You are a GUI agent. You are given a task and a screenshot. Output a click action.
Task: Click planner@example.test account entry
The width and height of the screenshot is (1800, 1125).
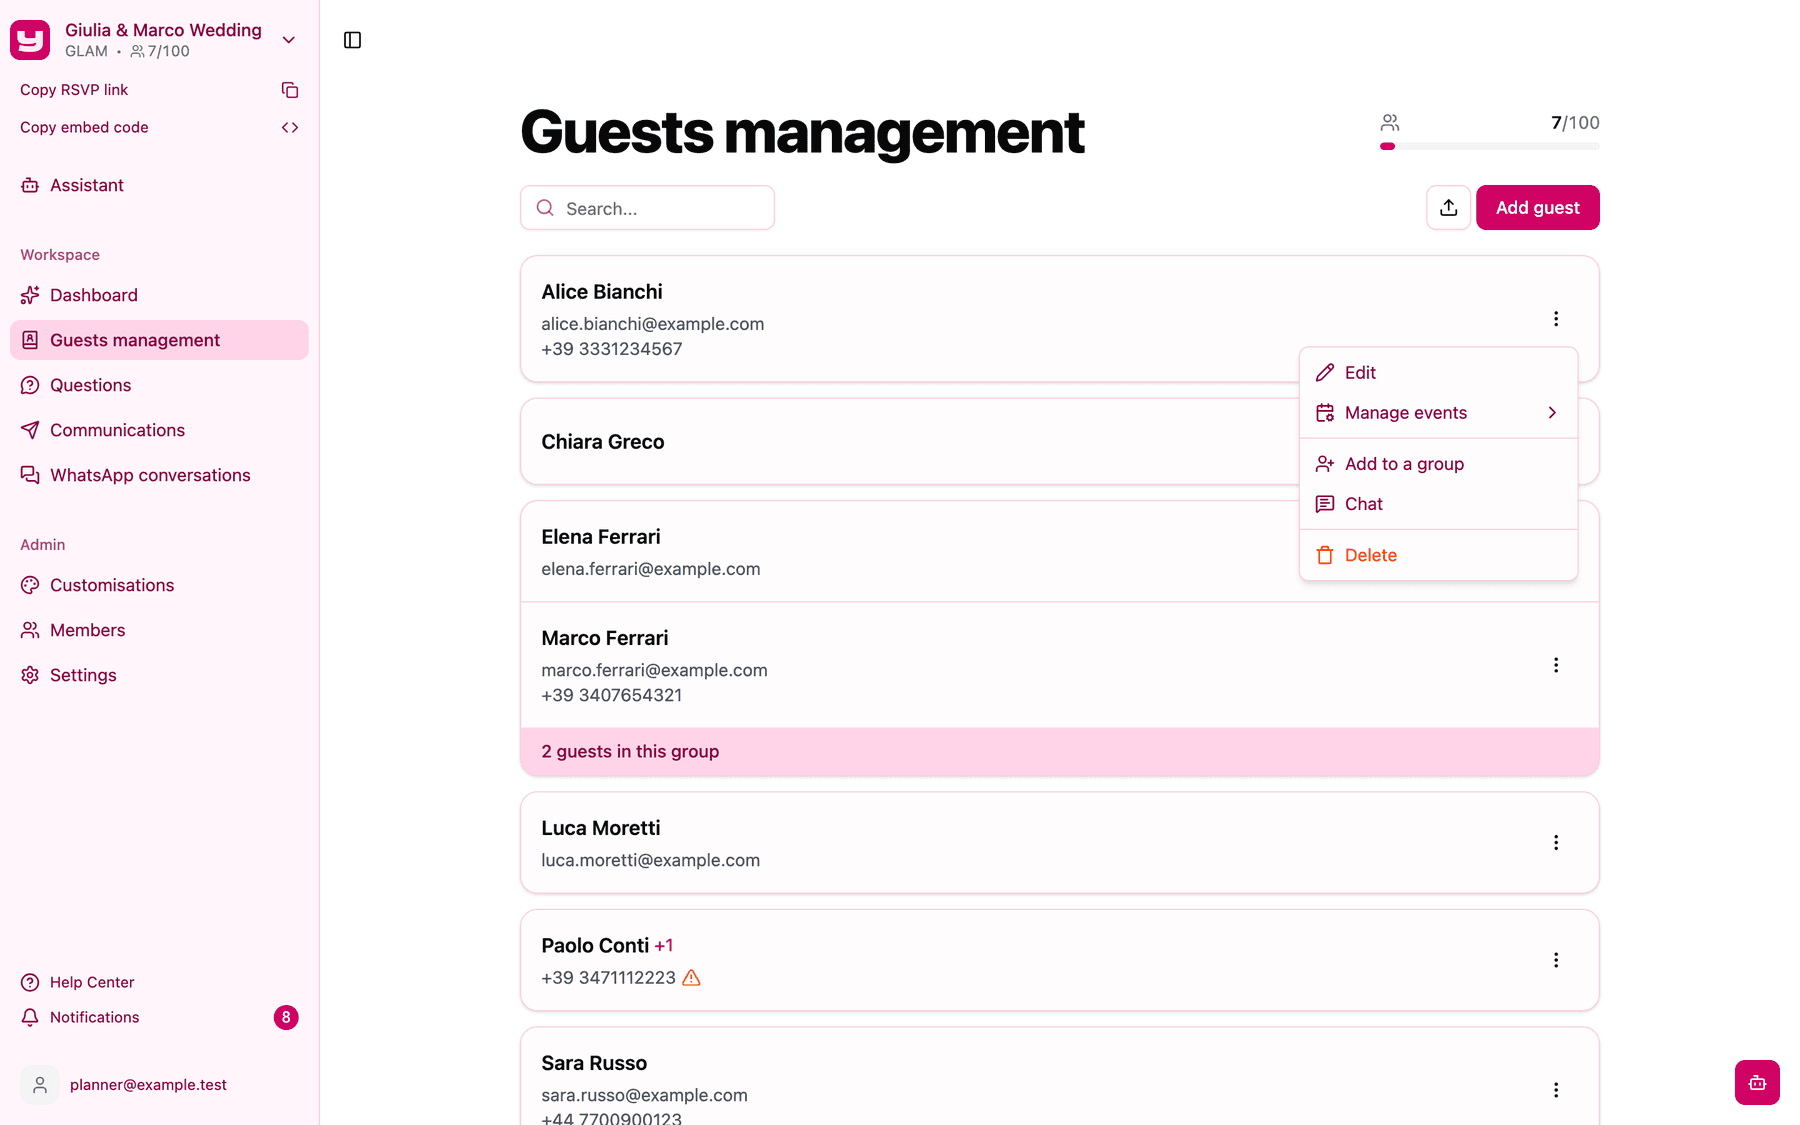pyautogui.click(x=159, y=1085)
